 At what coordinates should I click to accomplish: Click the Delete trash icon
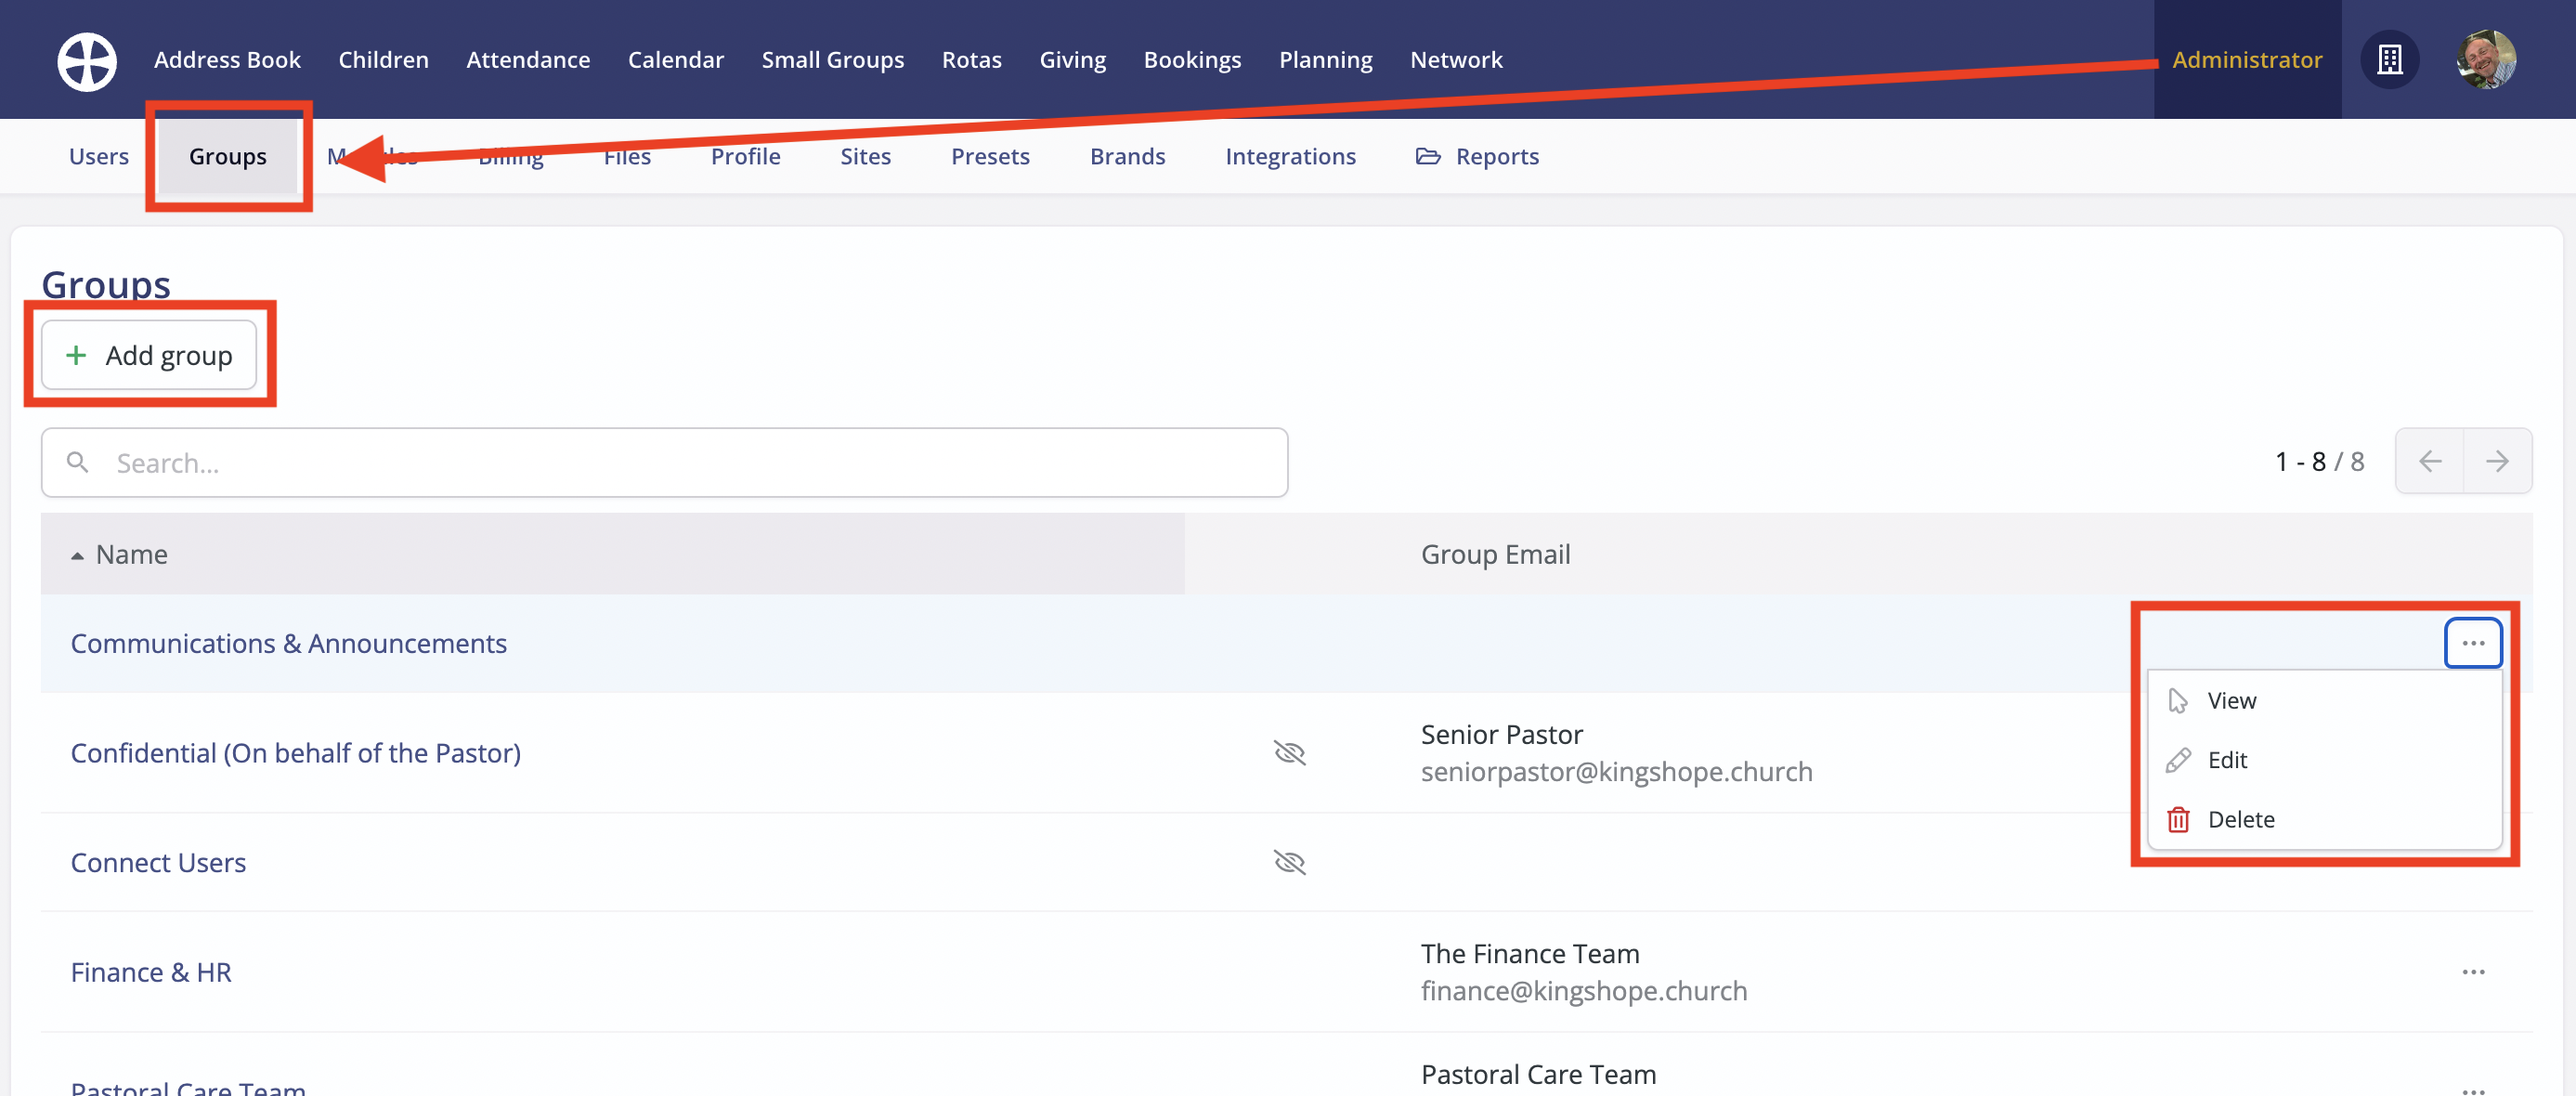2177,819
